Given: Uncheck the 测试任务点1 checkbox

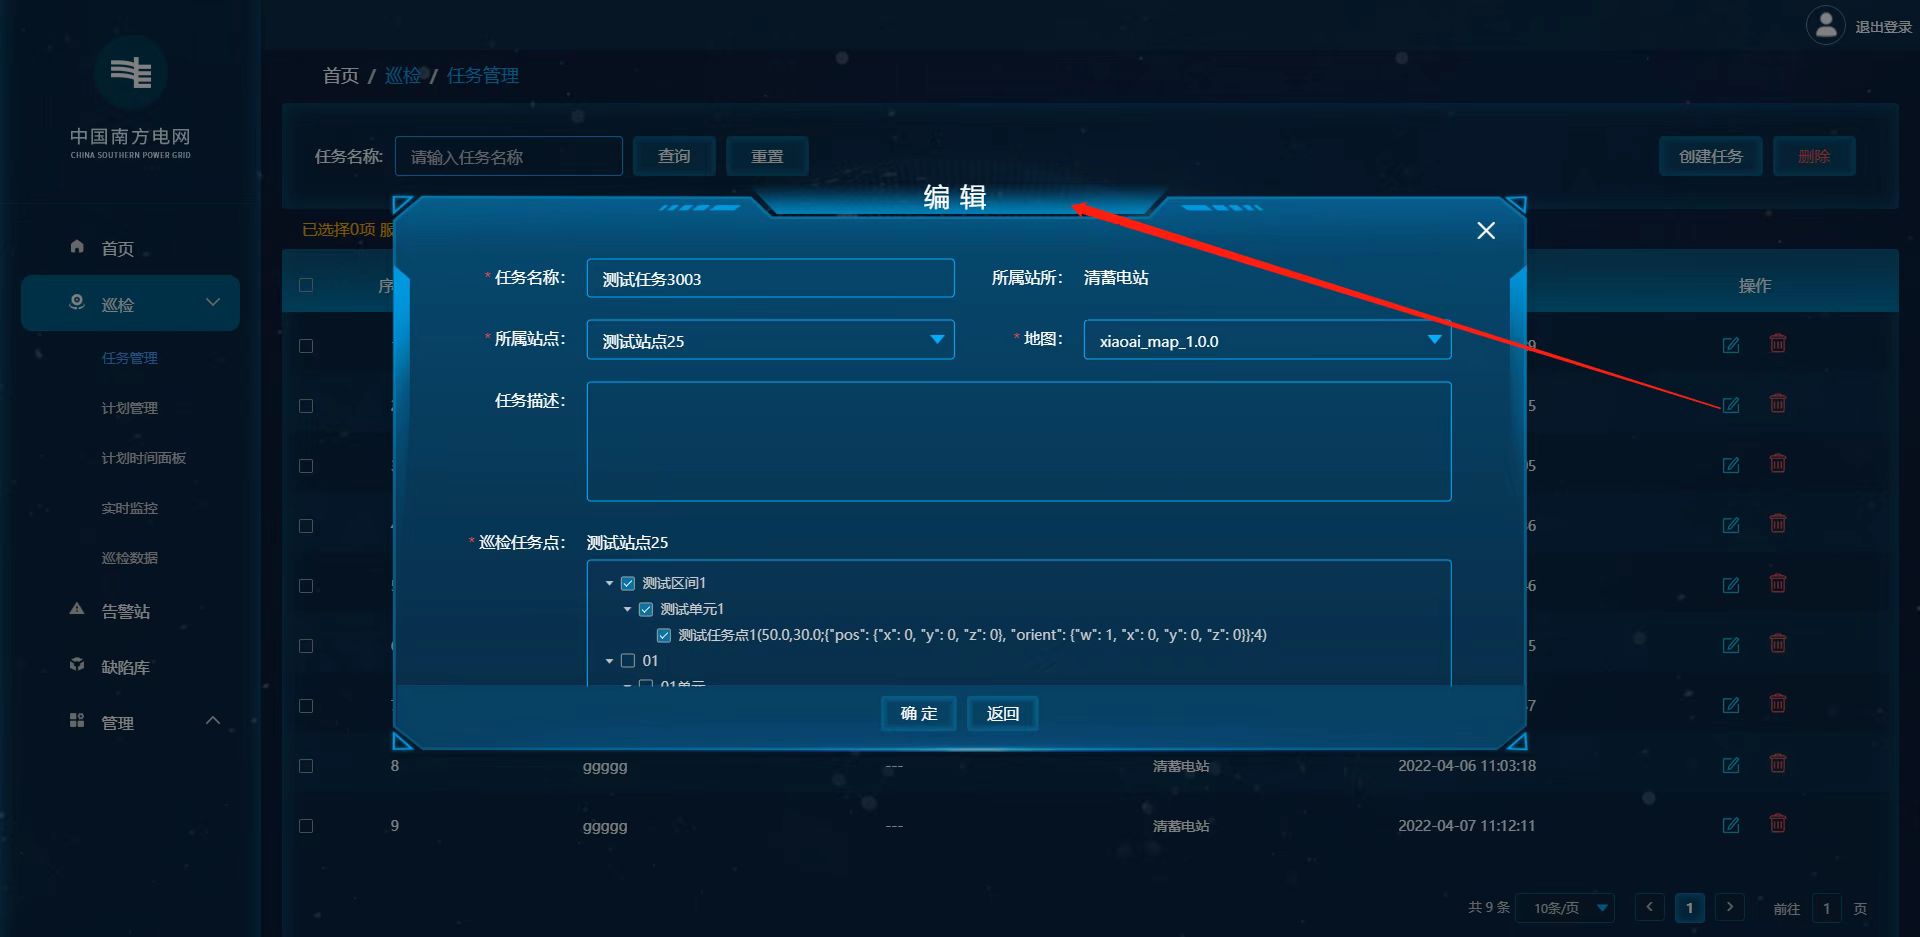Looking at the screenshot, I should pyautogui.click(x=664, y=635).
